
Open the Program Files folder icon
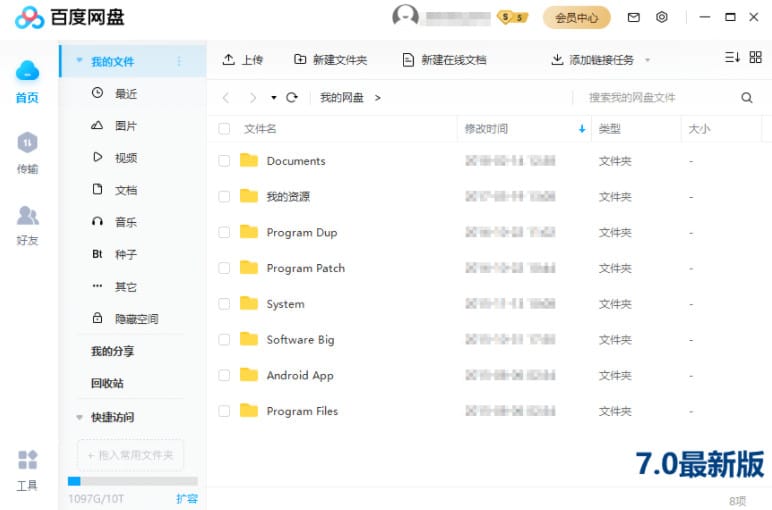click(x=249, y=411)
